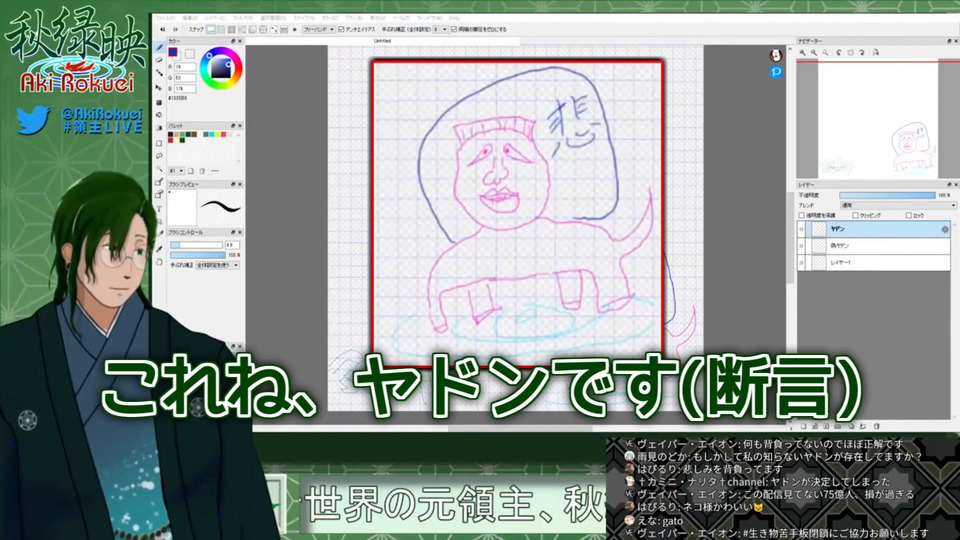960x540 pixels.
Task: Click the blue P icon beside canvas
Action: 776,72
